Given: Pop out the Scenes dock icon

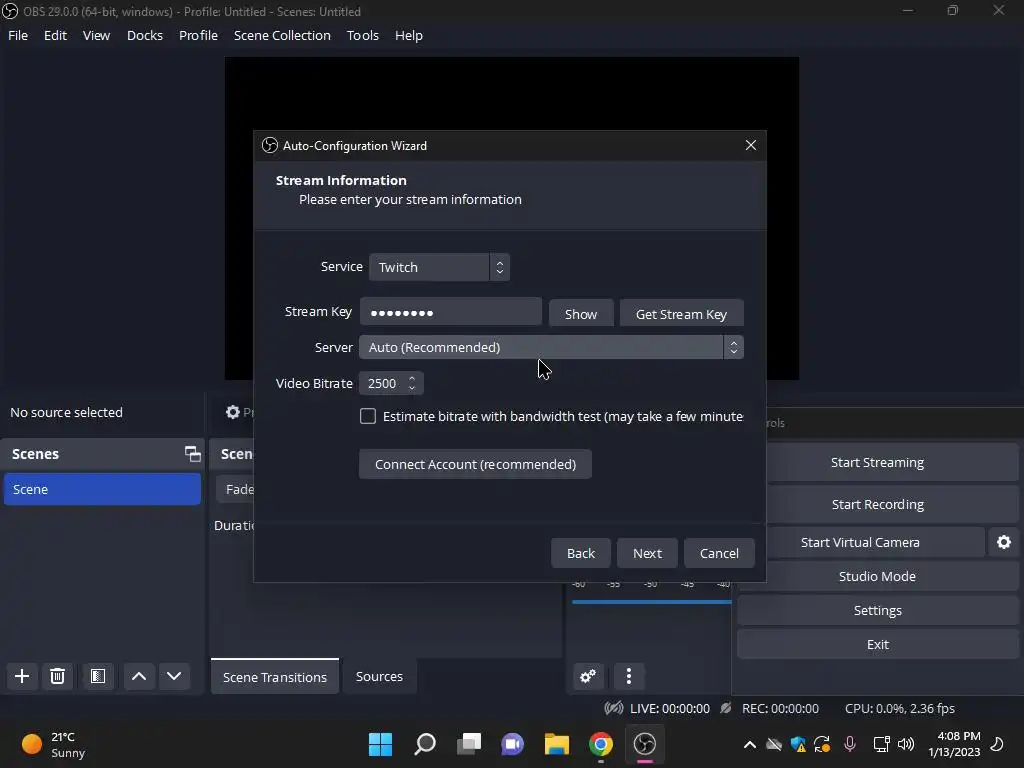Looking at the screenshot, I should click(192, 453).
